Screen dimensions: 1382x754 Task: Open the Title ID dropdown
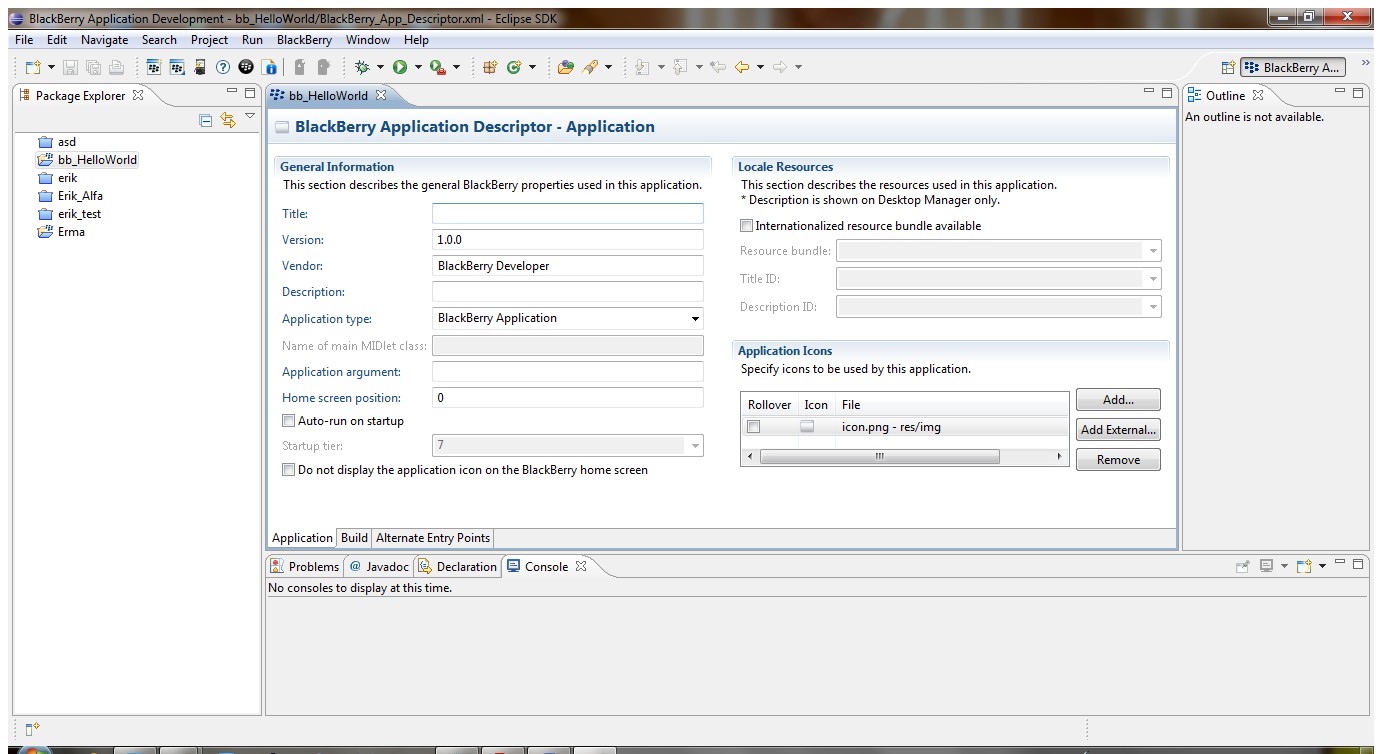(x=1153, y=279)
